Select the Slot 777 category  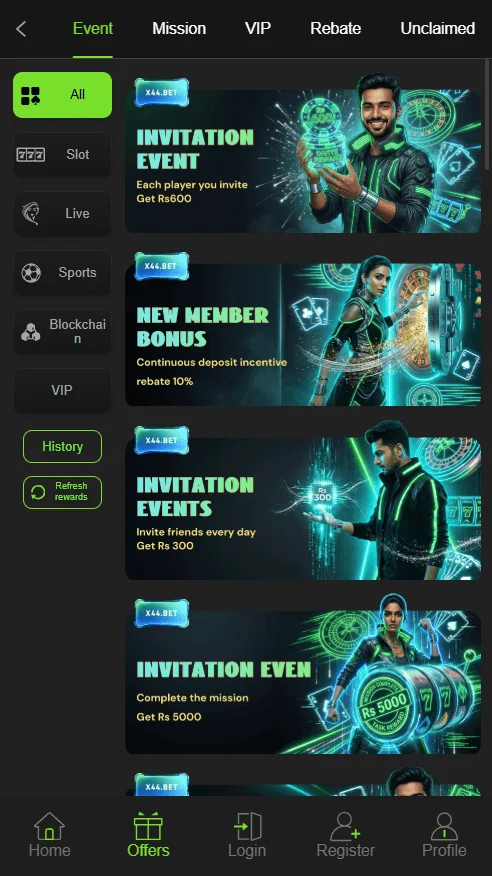point(63,154)
